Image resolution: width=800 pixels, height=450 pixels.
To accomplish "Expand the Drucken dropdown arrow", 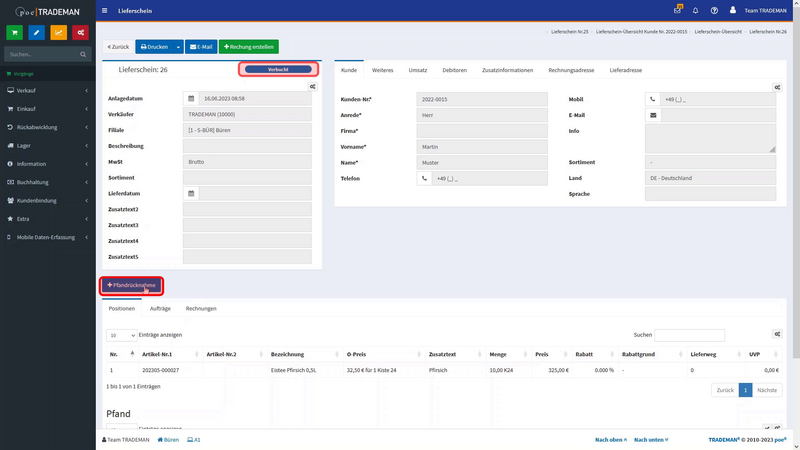I will coord(178,46).
